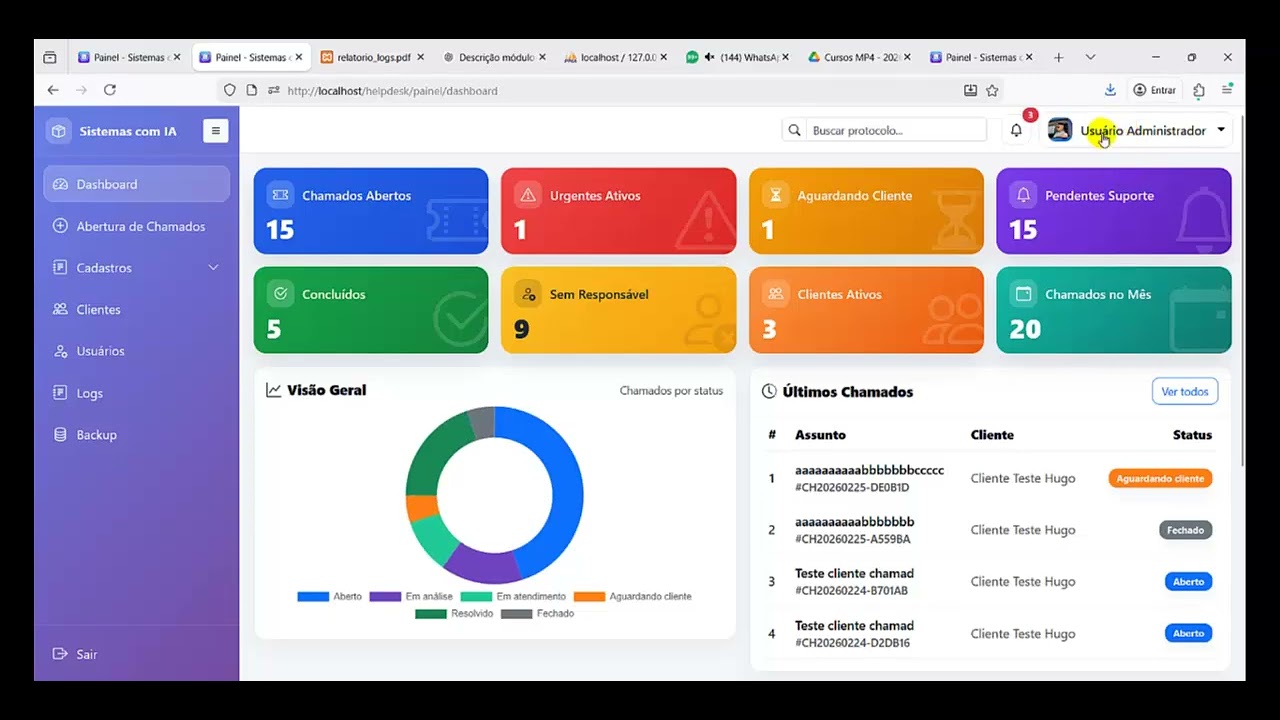Open ticket #CH20260225-DE0B1D
Image resolution: width=1280 pixels, height=720 pixels.
[x=852, y=488]
